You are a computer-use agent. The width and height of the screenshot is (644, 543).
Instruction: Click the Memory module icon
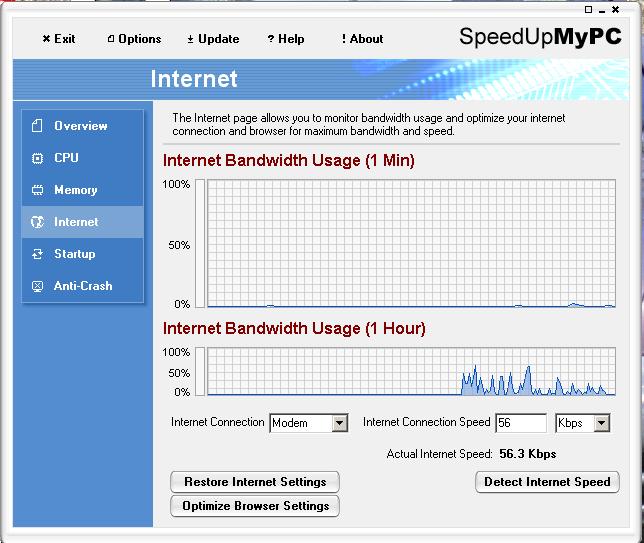click(x=37, y=190)
